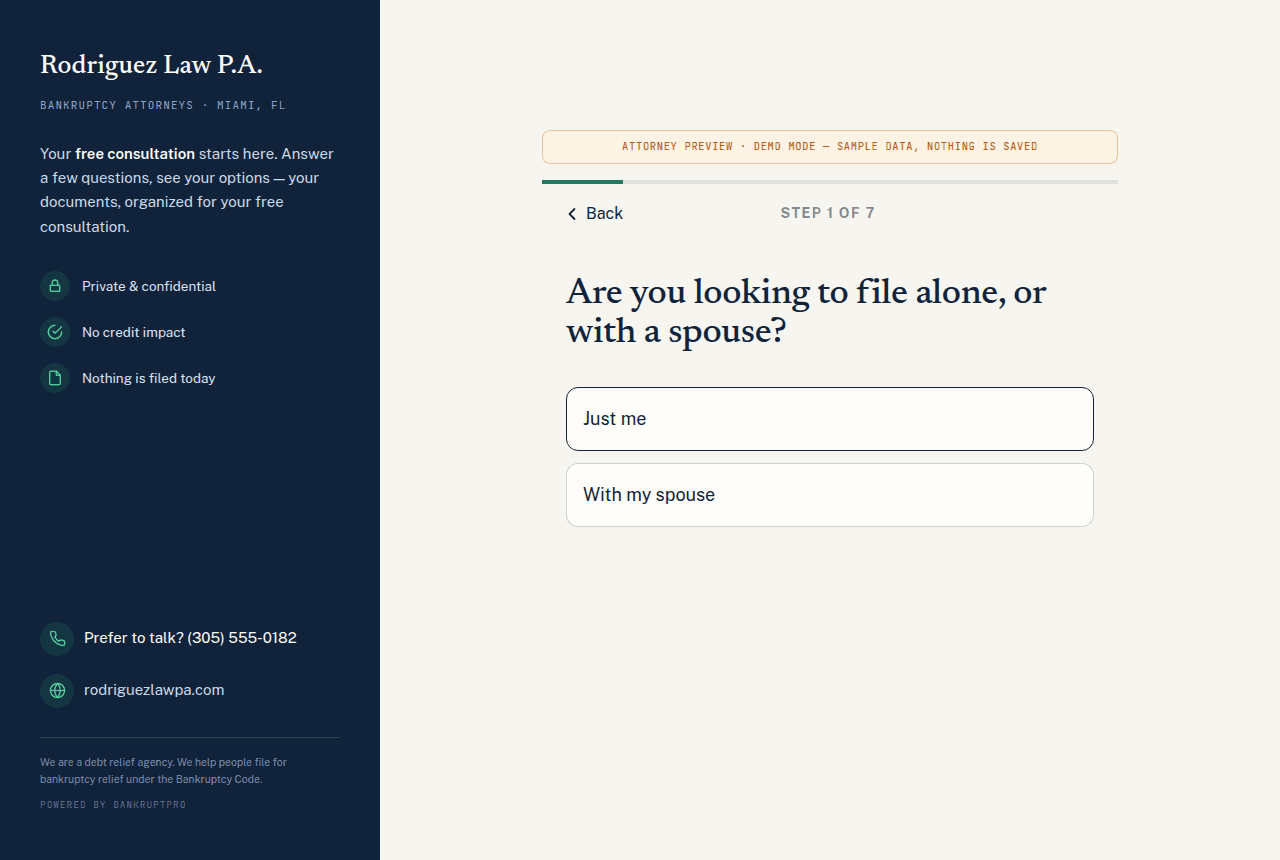
Task: Open the rodriguezlawpa.com link
Action: (154, 690)
